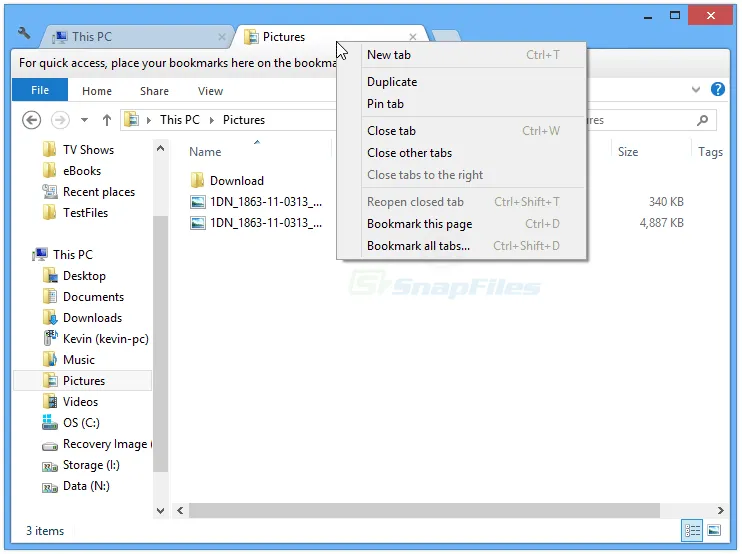742x554 pixels.
Task: Select the 4,887 KB image file
Action: click(256, 223)
